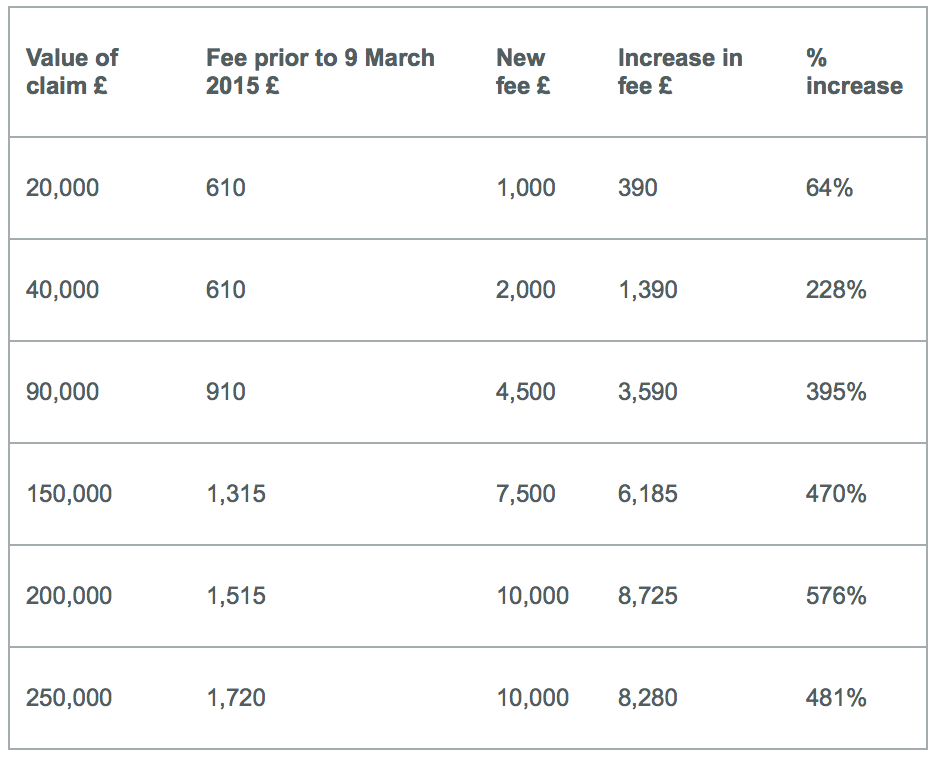The width and height of the screenshot is (940, 760).
Task: Click the '% increase' column header
Action: 854,71
